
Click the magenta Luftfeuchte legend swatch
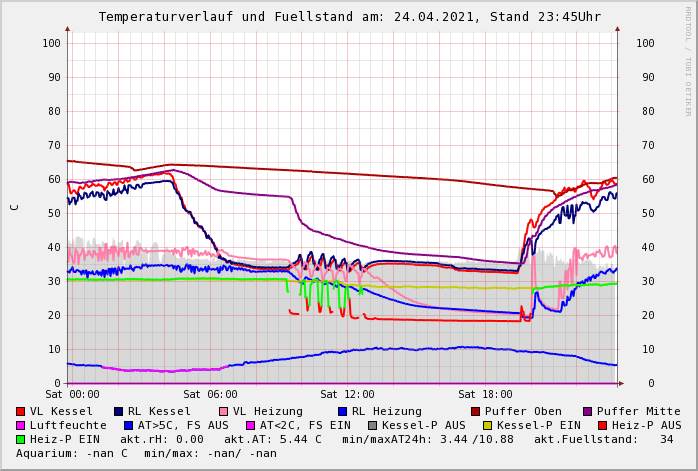21,426
